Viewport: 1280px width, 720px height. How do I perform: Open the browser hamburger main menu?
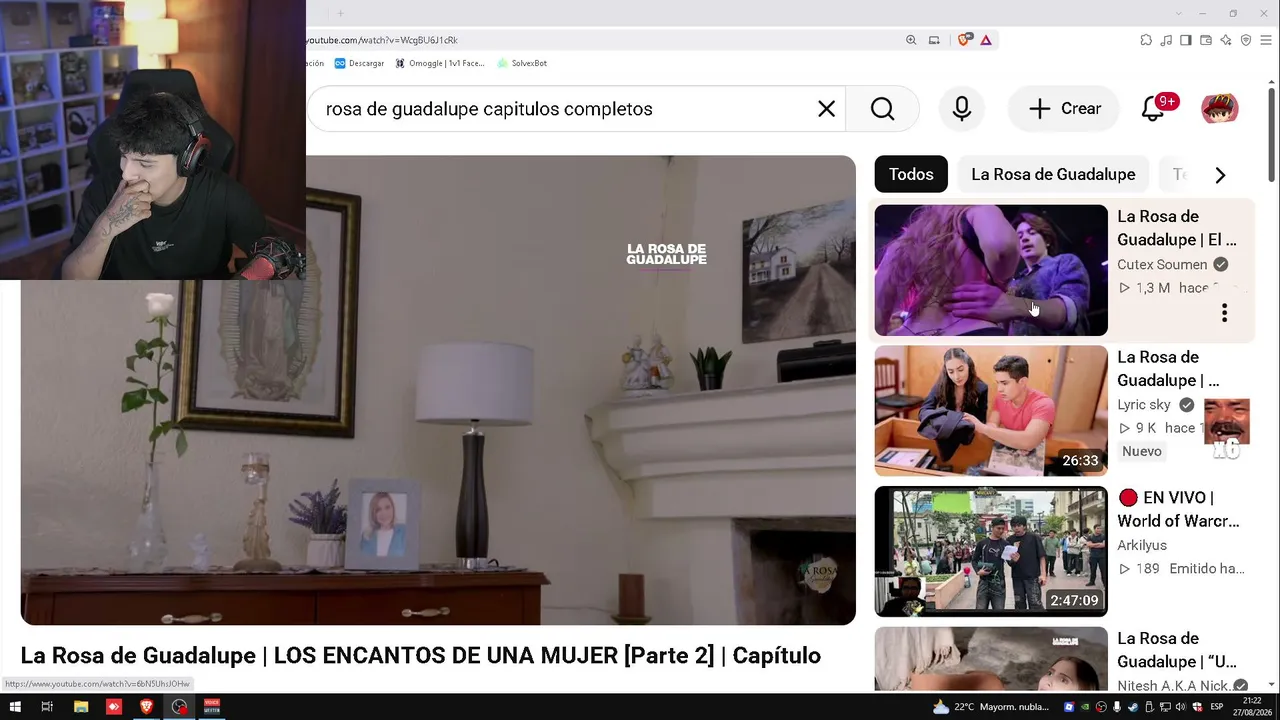coord(1266,40)
